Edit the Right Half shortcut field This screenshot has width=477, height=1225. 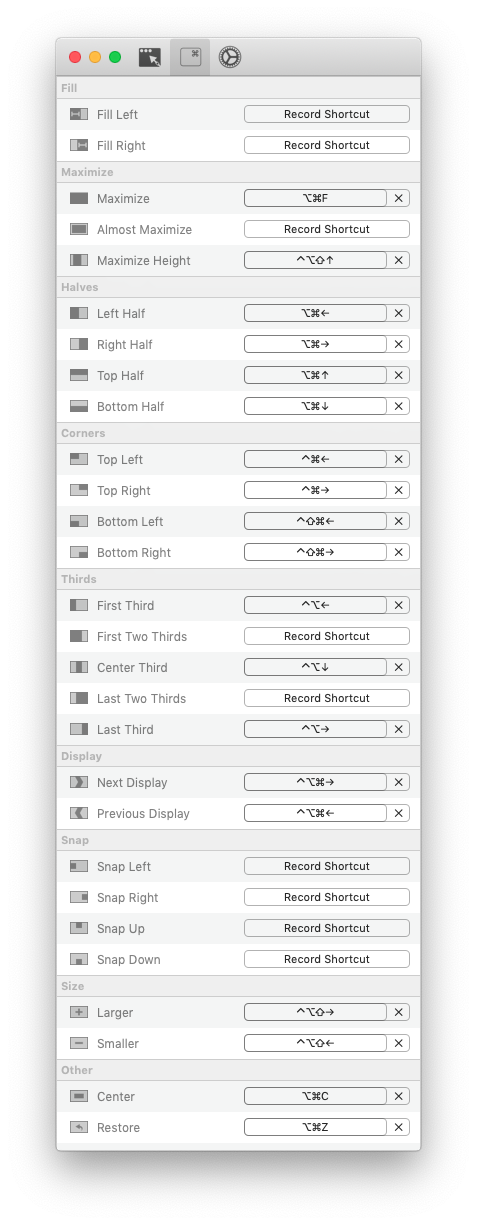[315, 344]
